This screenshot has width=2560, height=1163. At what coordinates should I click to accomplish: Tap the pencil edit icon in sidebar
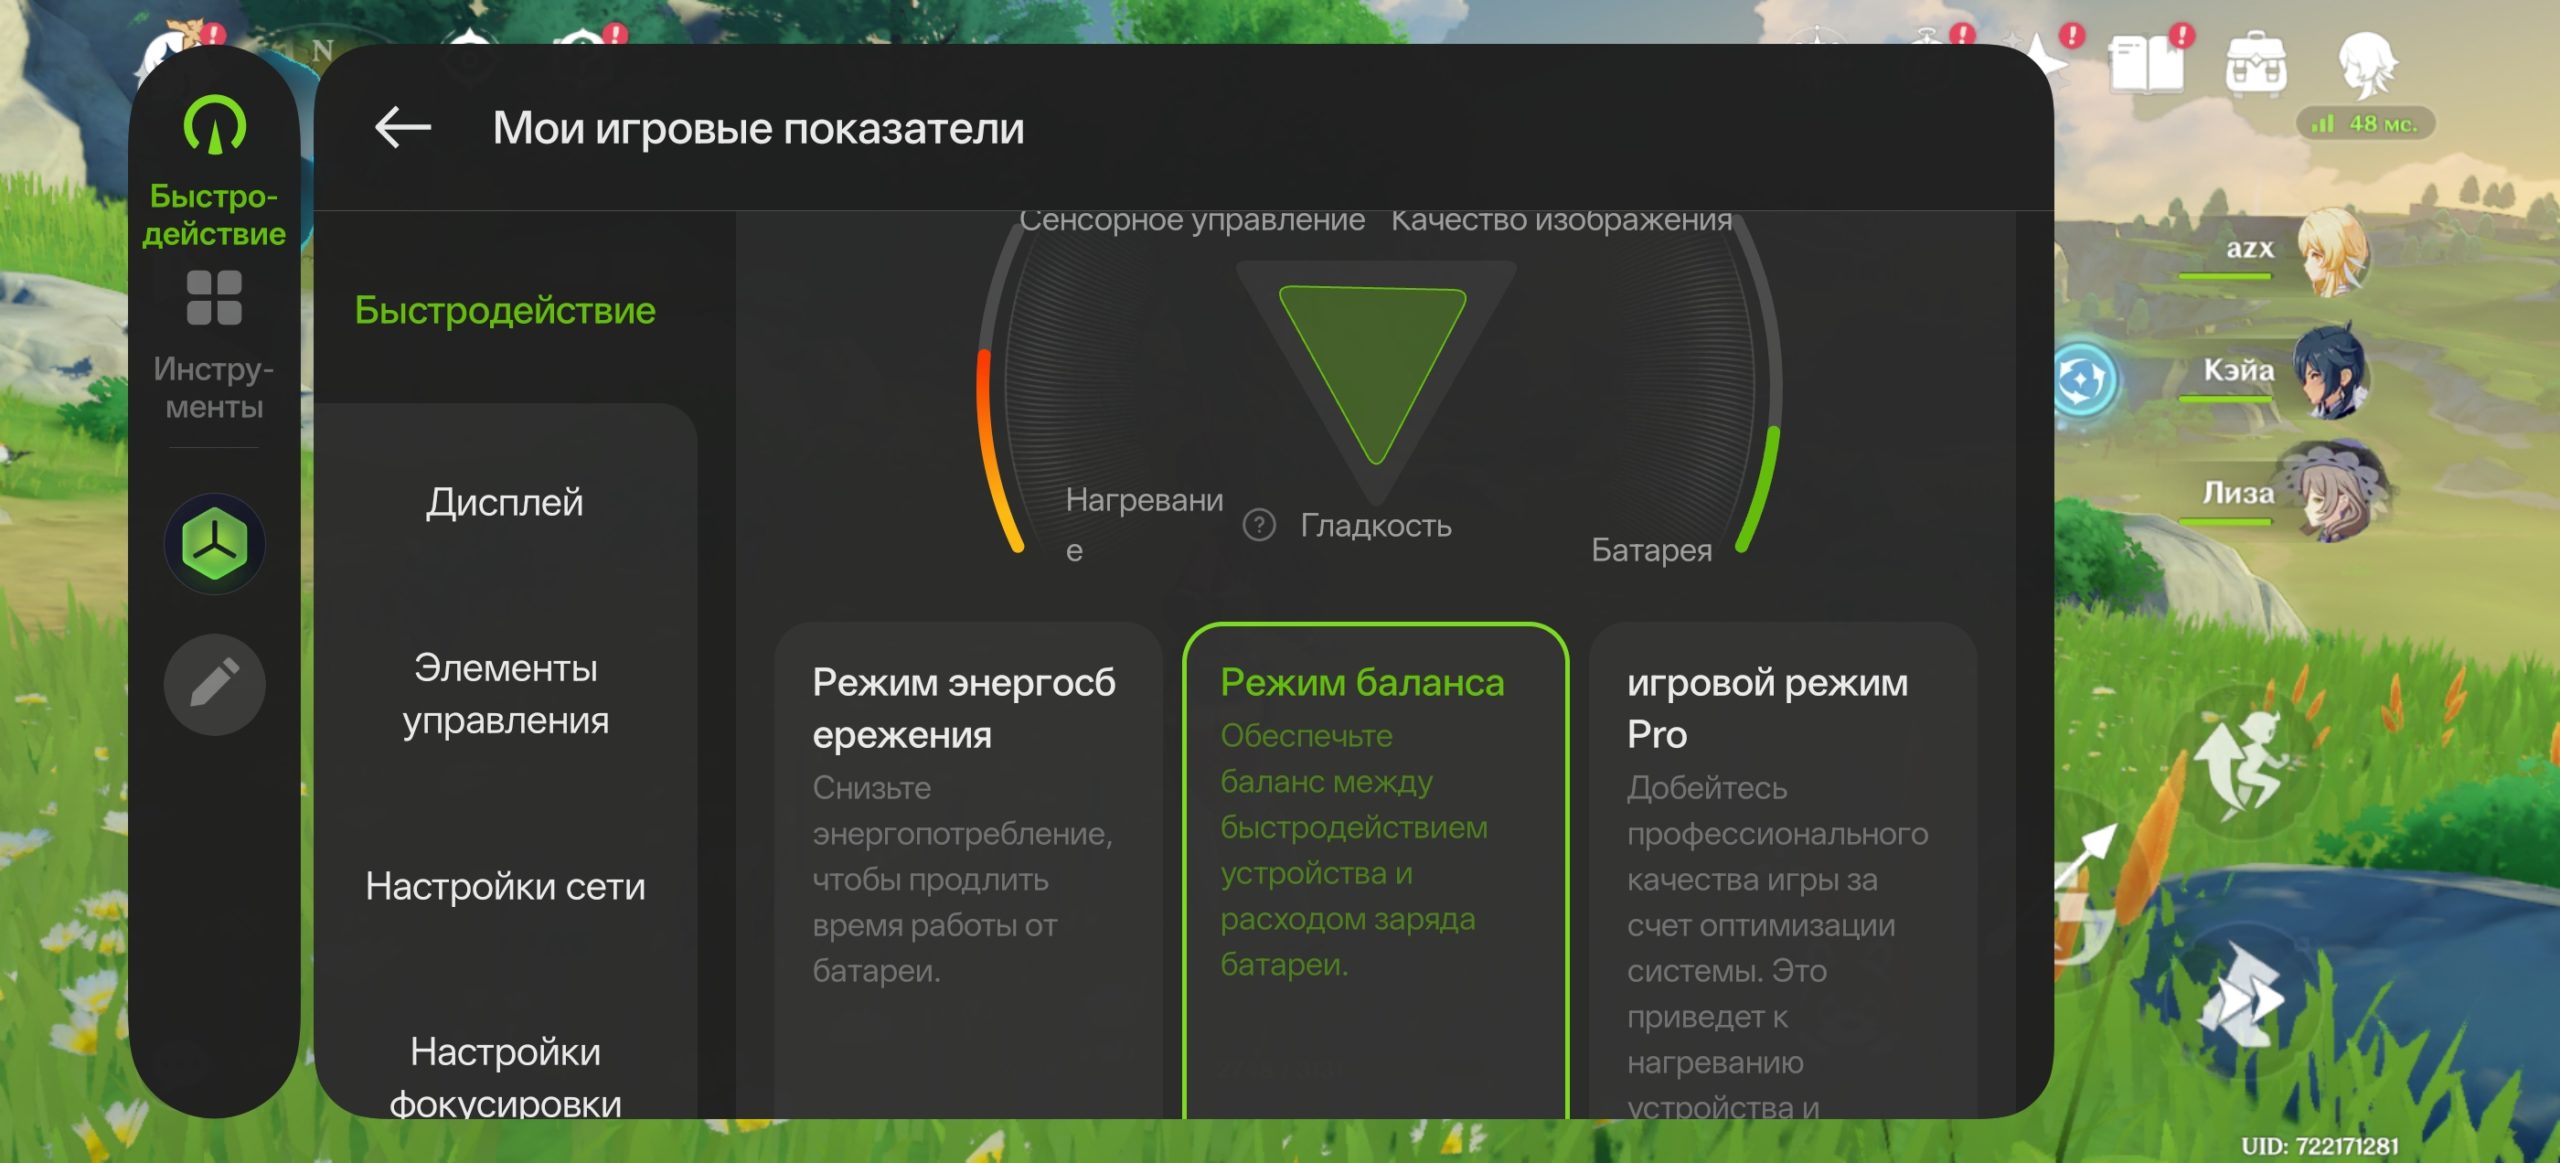pyautogui.click(x=214, y=684)
